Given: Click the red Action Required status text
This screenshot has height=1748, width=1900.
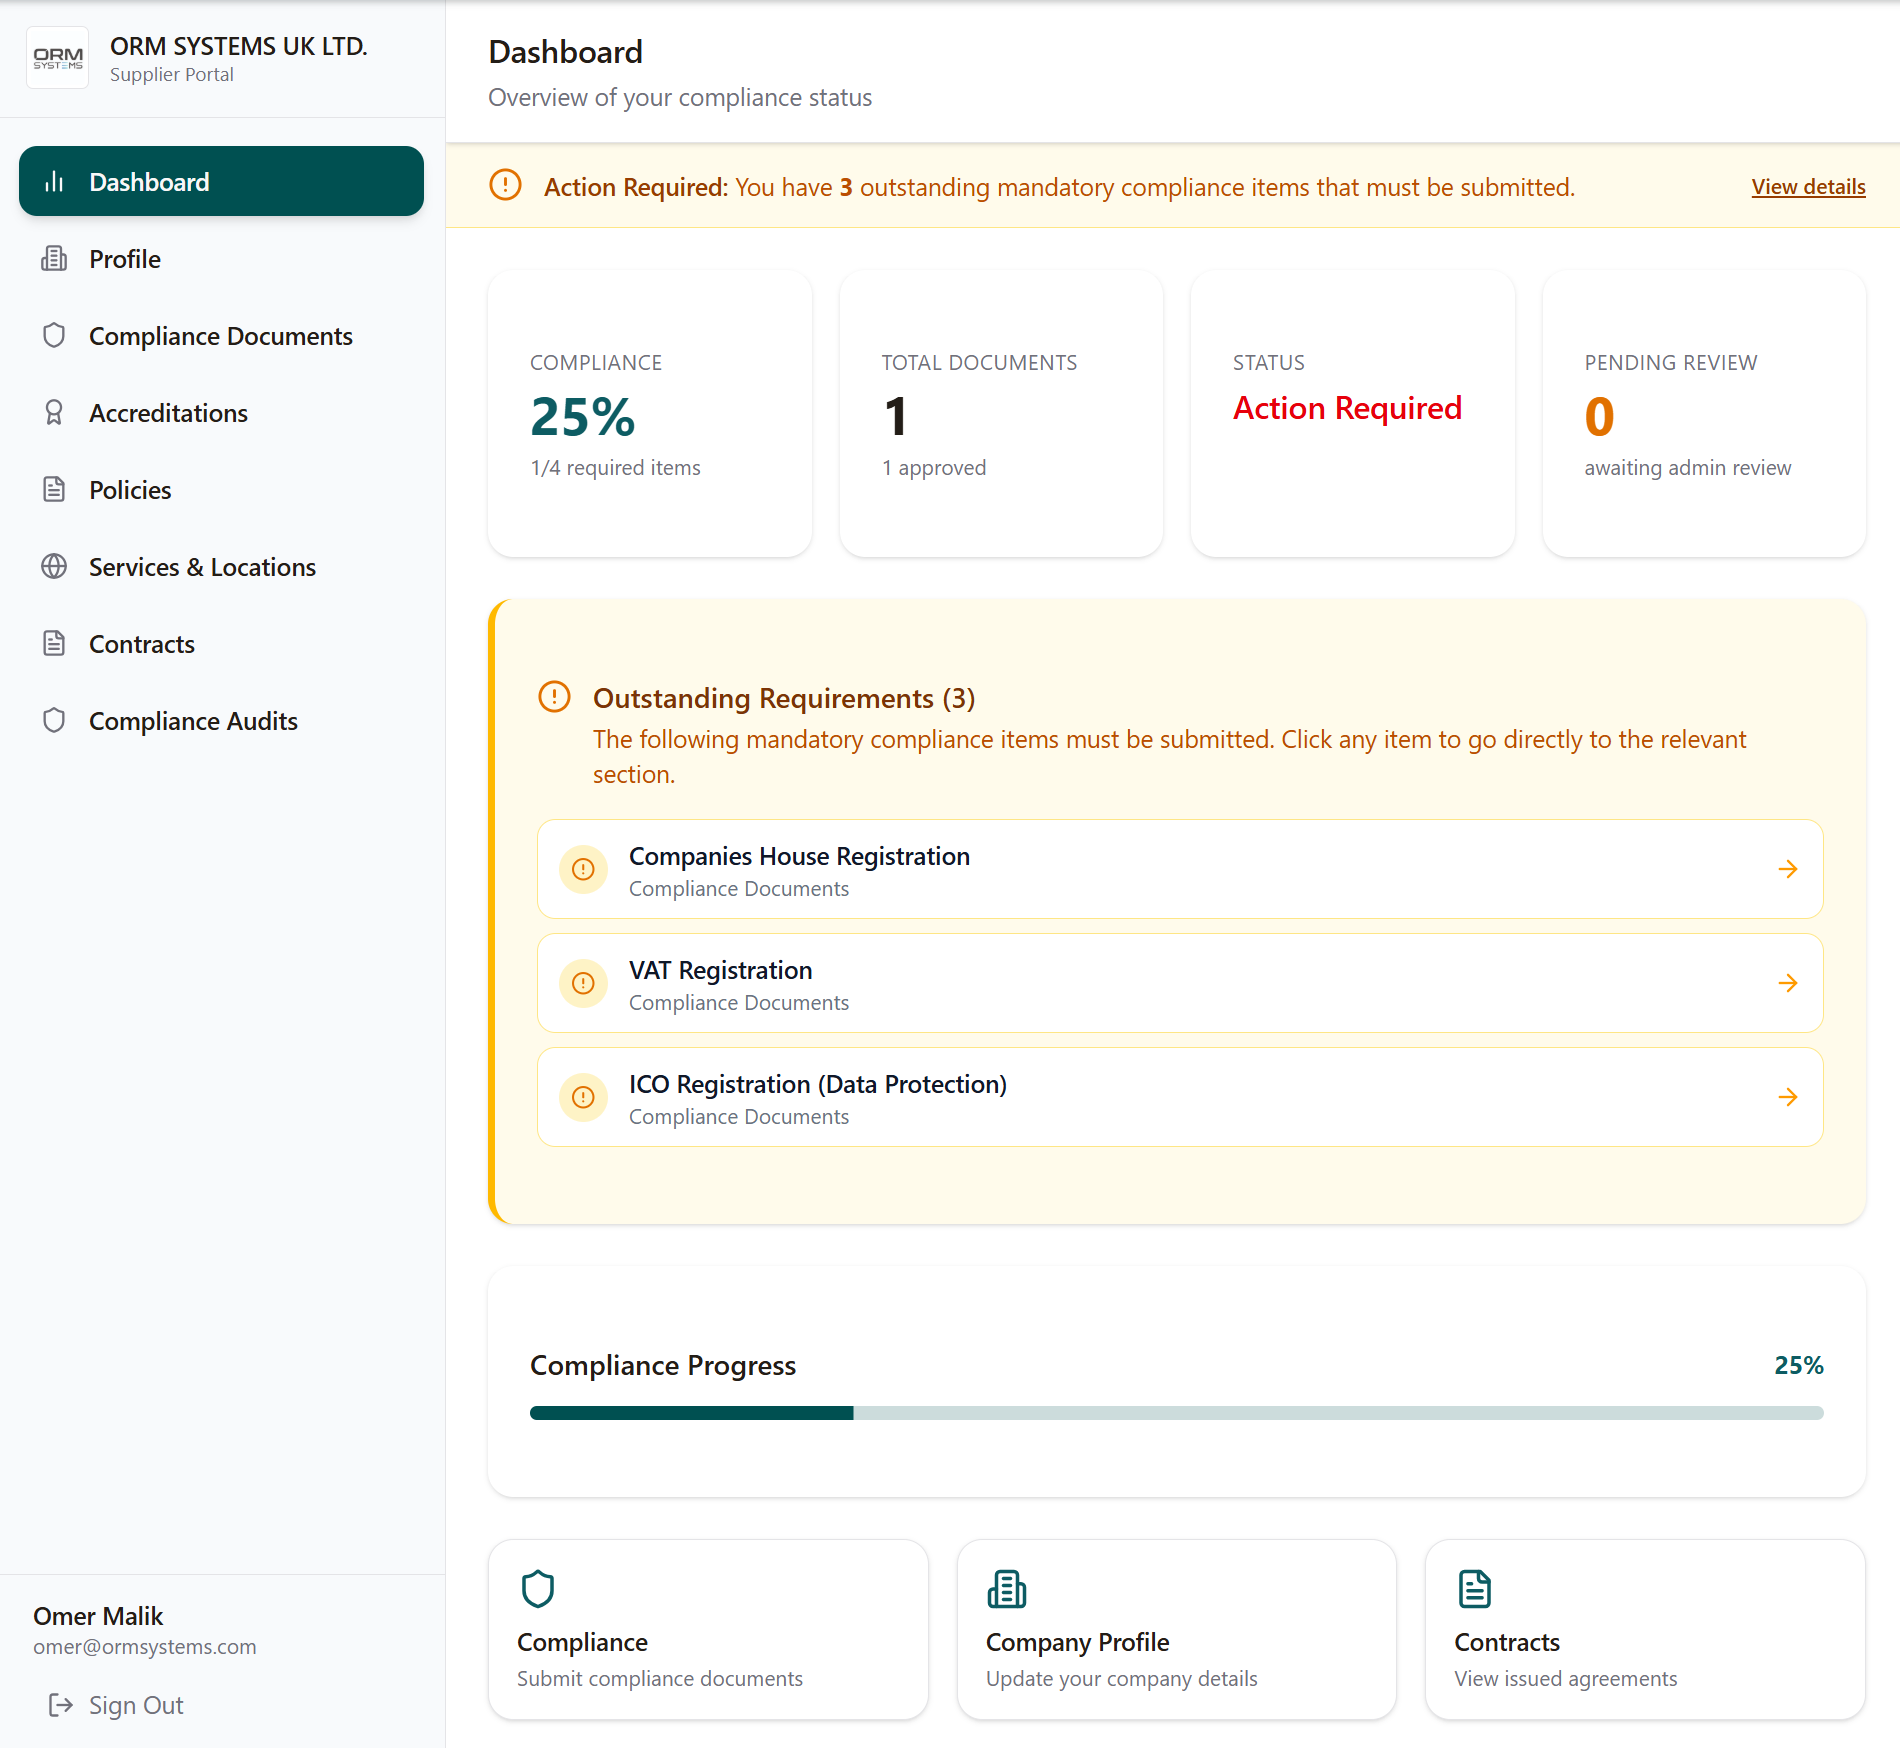Looking at the screenshot, I should pyautogui.click(x=1347, y=408).
